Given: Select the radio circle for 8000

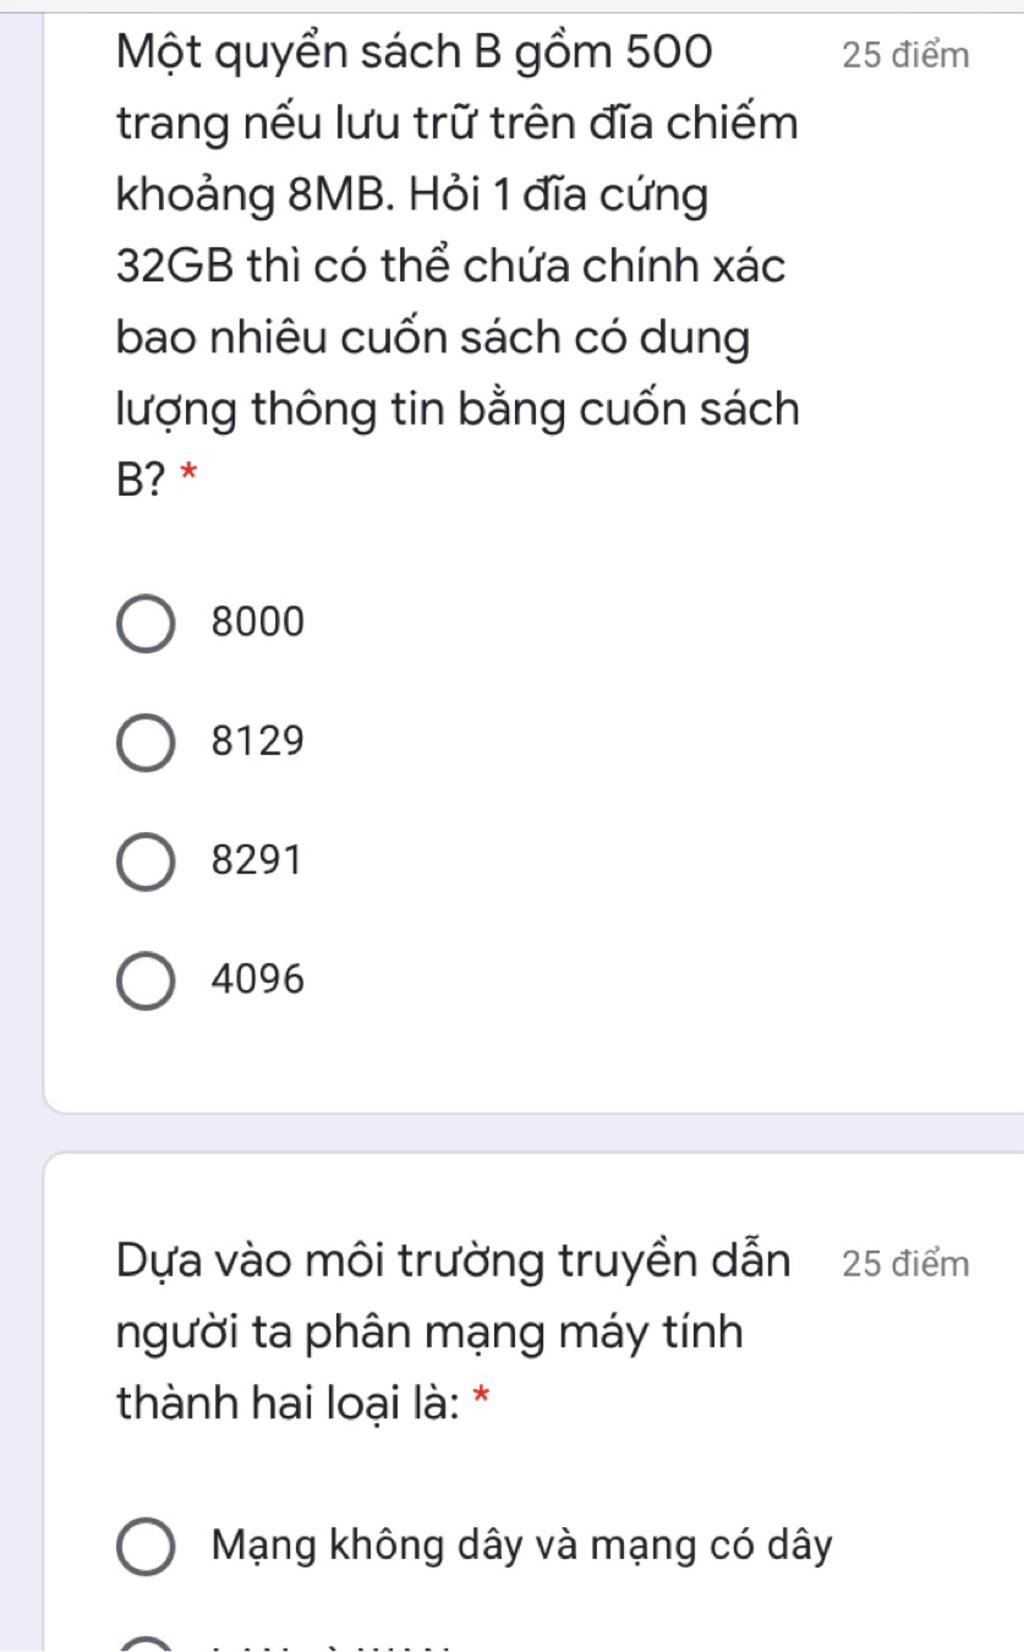Looking at the screenshot, I should (146, 625).
